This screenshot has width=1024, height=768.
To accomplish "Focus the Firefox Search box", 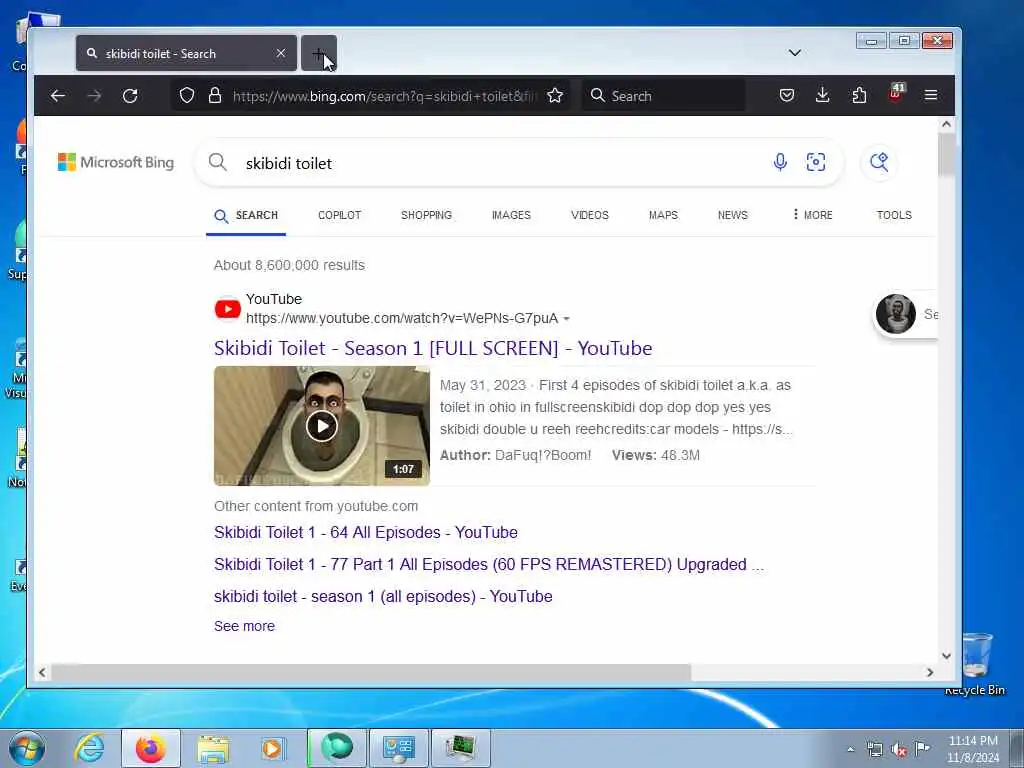I will 664,96.
